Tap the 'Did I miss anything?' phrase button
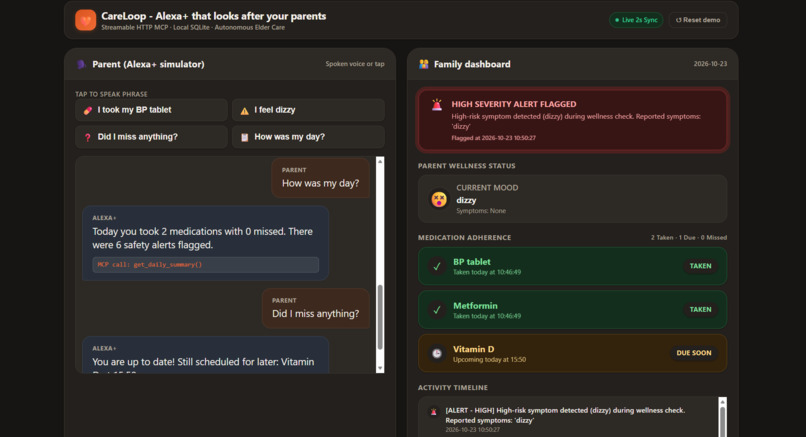This screenshot has height=437, width=806. [x=151, y=137]
